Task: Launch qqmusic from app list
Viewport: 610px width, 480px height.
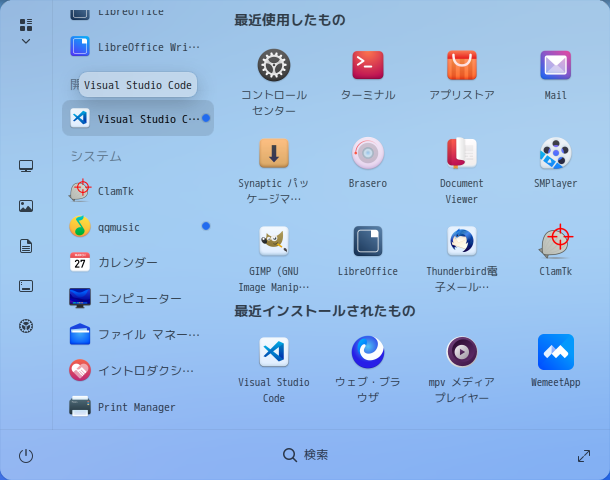Action: coord(138,226)
